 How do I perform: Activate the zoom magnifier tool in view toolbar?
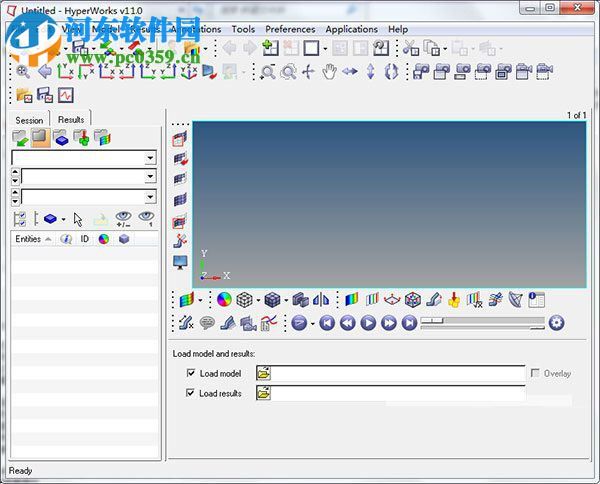(268, 72)
